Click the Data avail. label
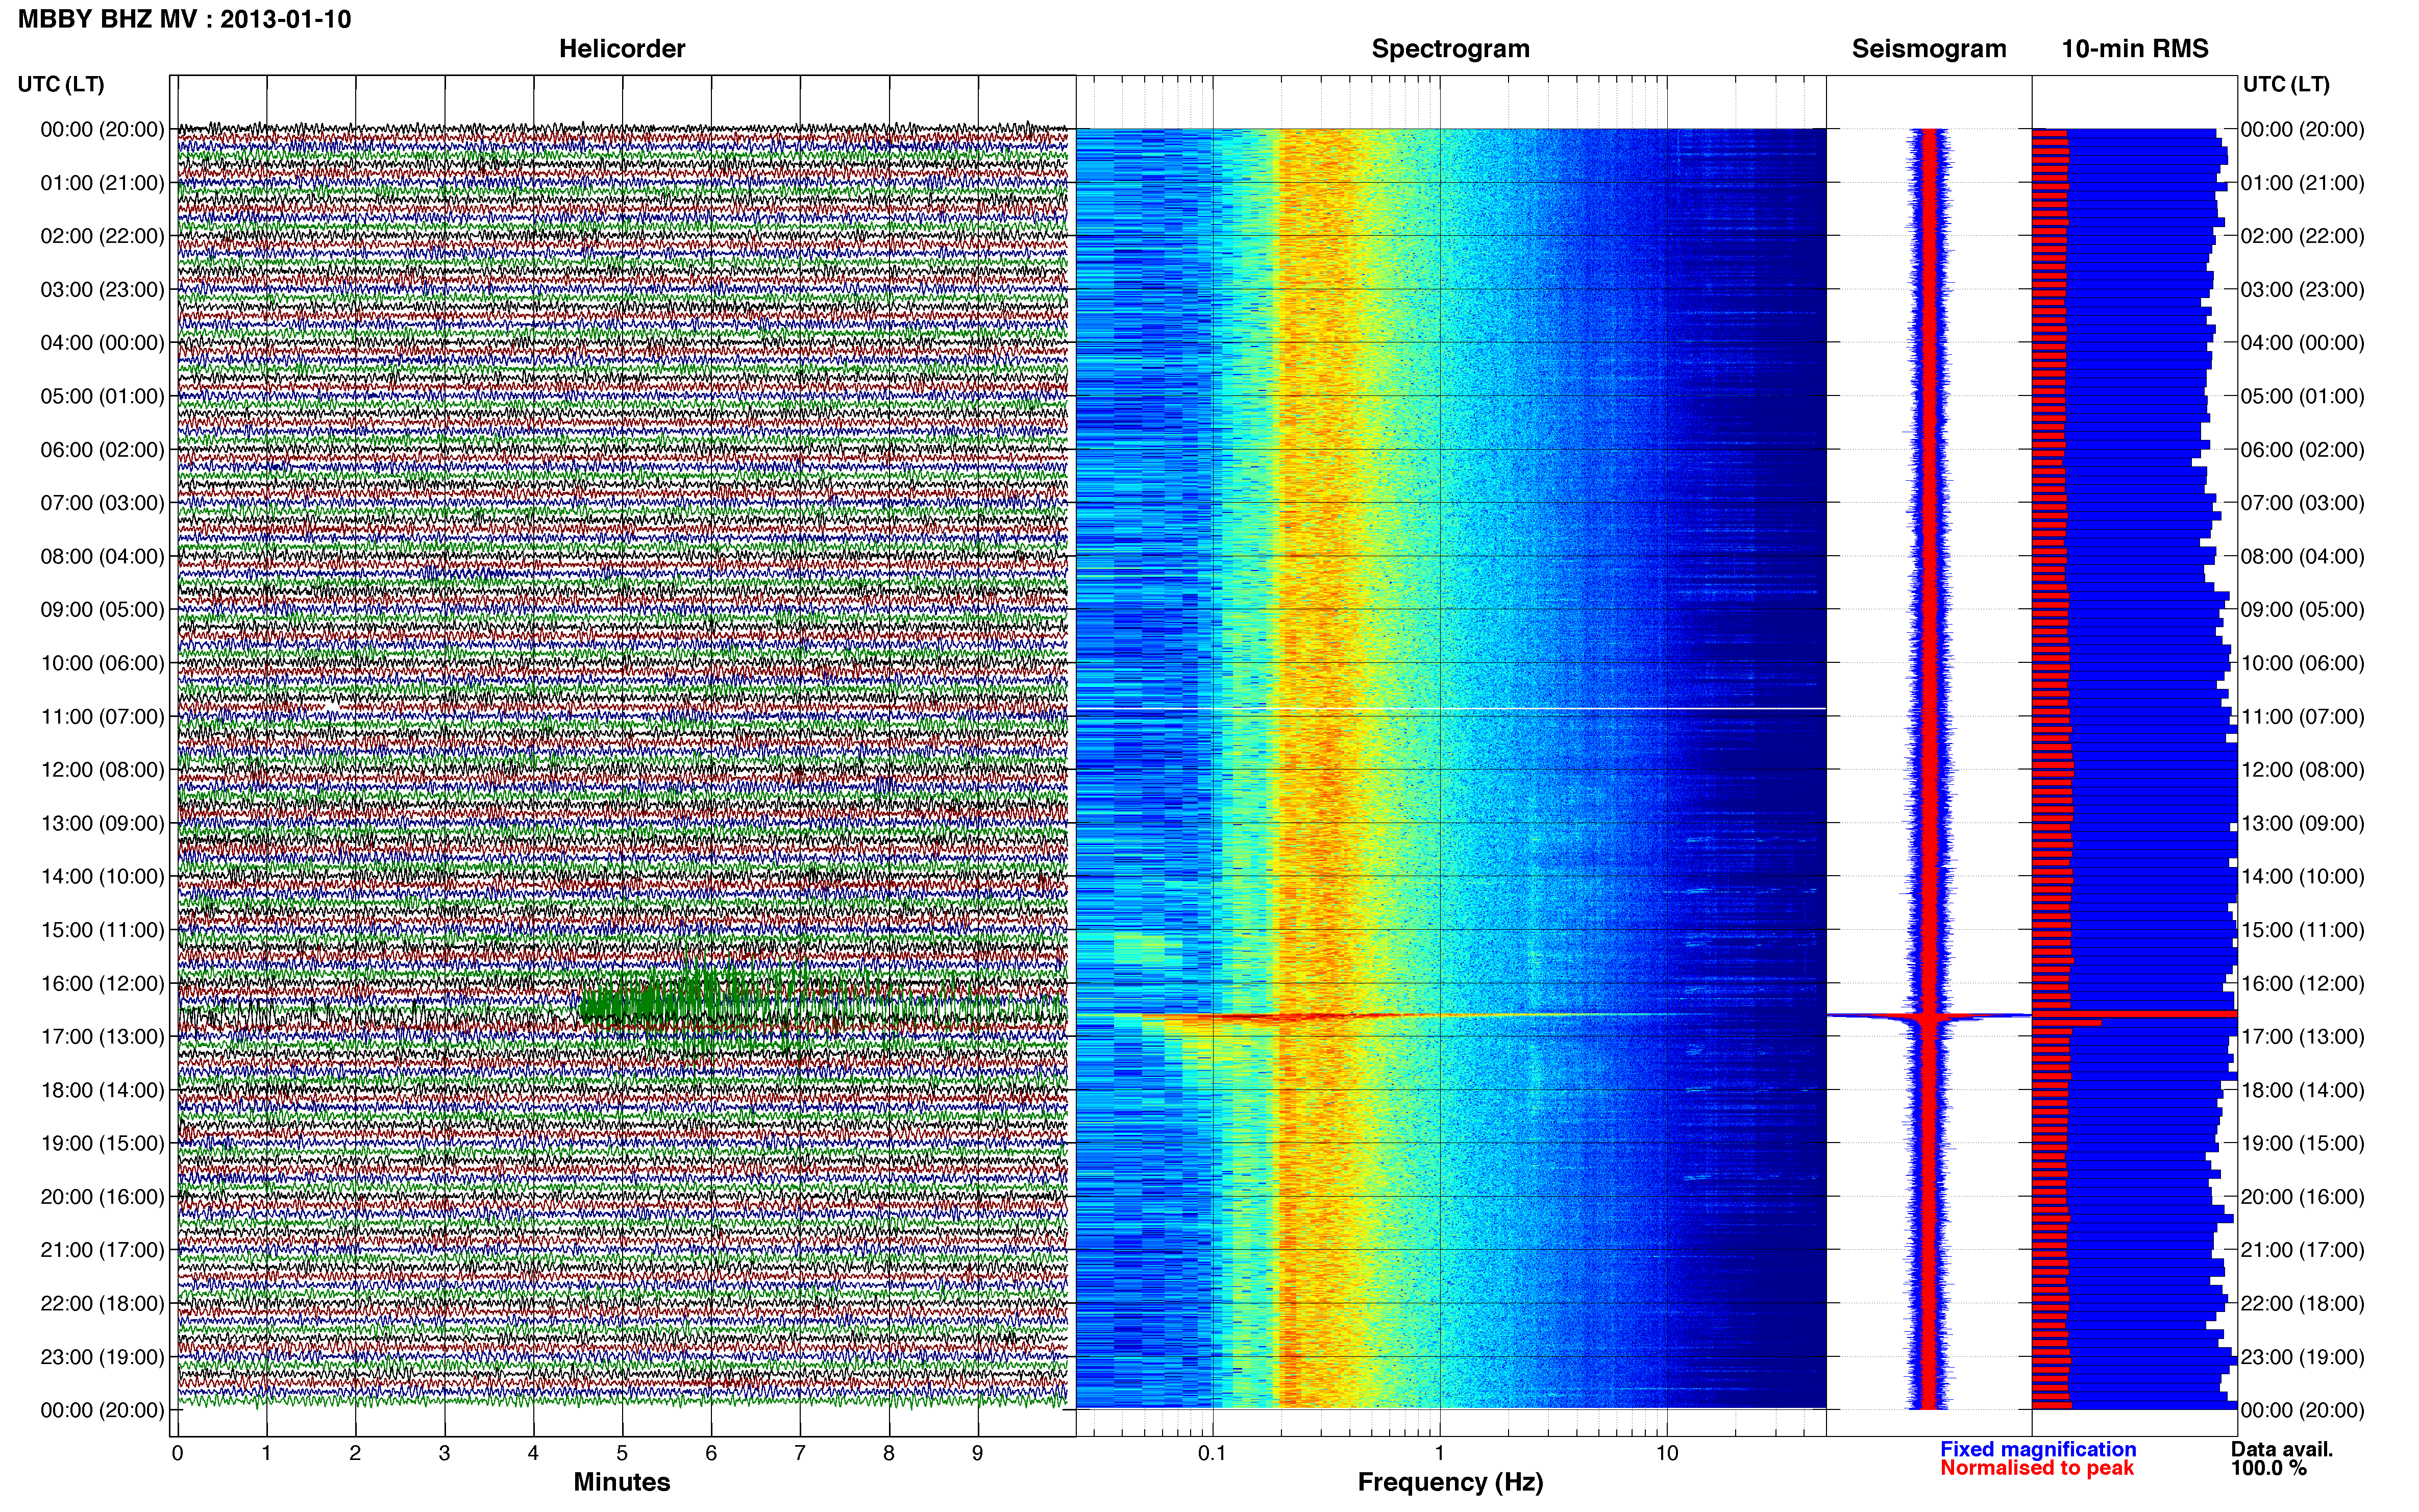Viewport: 2419px width, 1512px height. coord(2282,1449)
